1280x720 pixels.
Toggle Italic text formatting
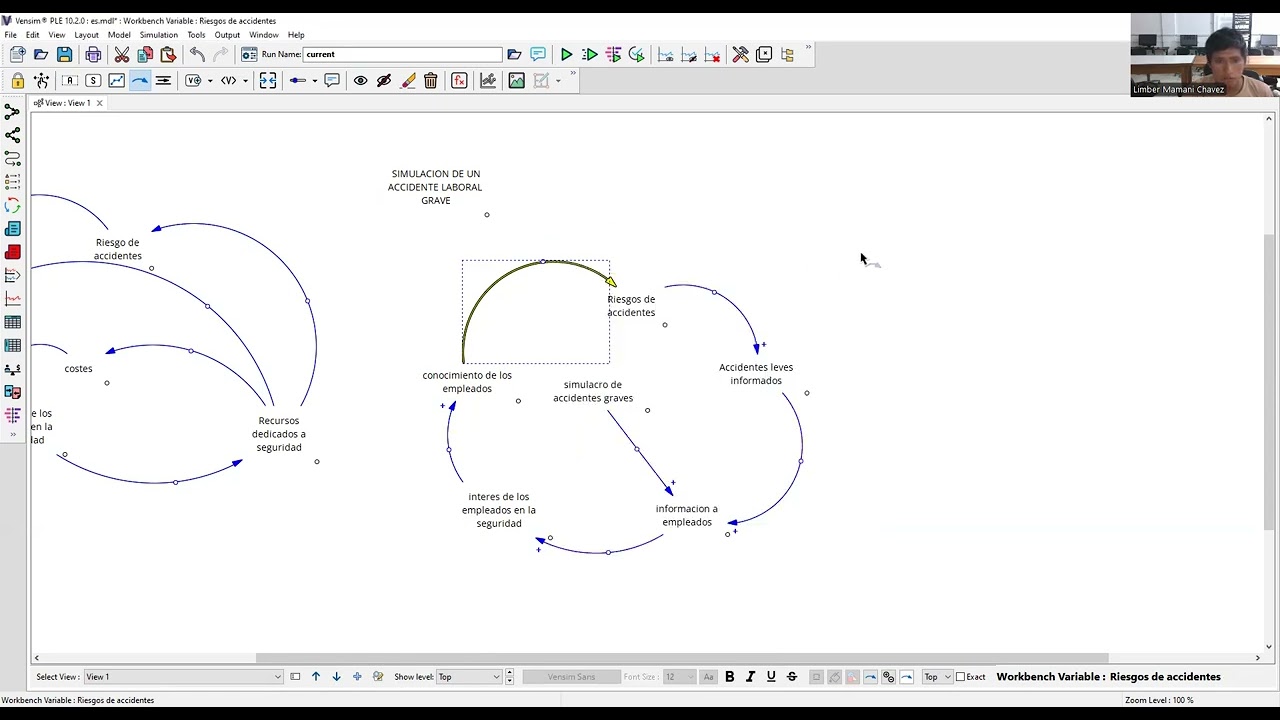click(x=750, y=677)
